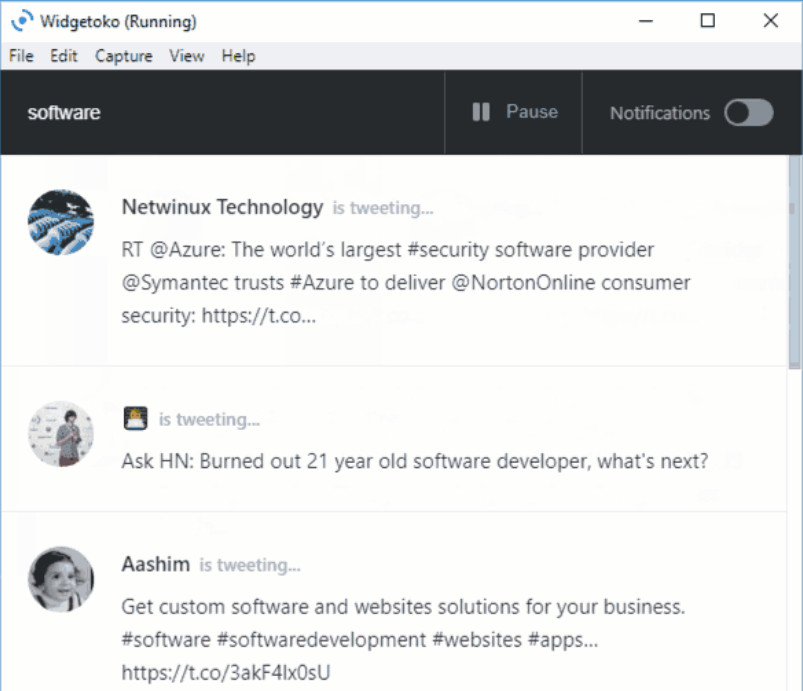This screenshot has width=803, height=691.
Task: Click 'Get custom software and websites' tweet text
Action: tap(403, 607)
